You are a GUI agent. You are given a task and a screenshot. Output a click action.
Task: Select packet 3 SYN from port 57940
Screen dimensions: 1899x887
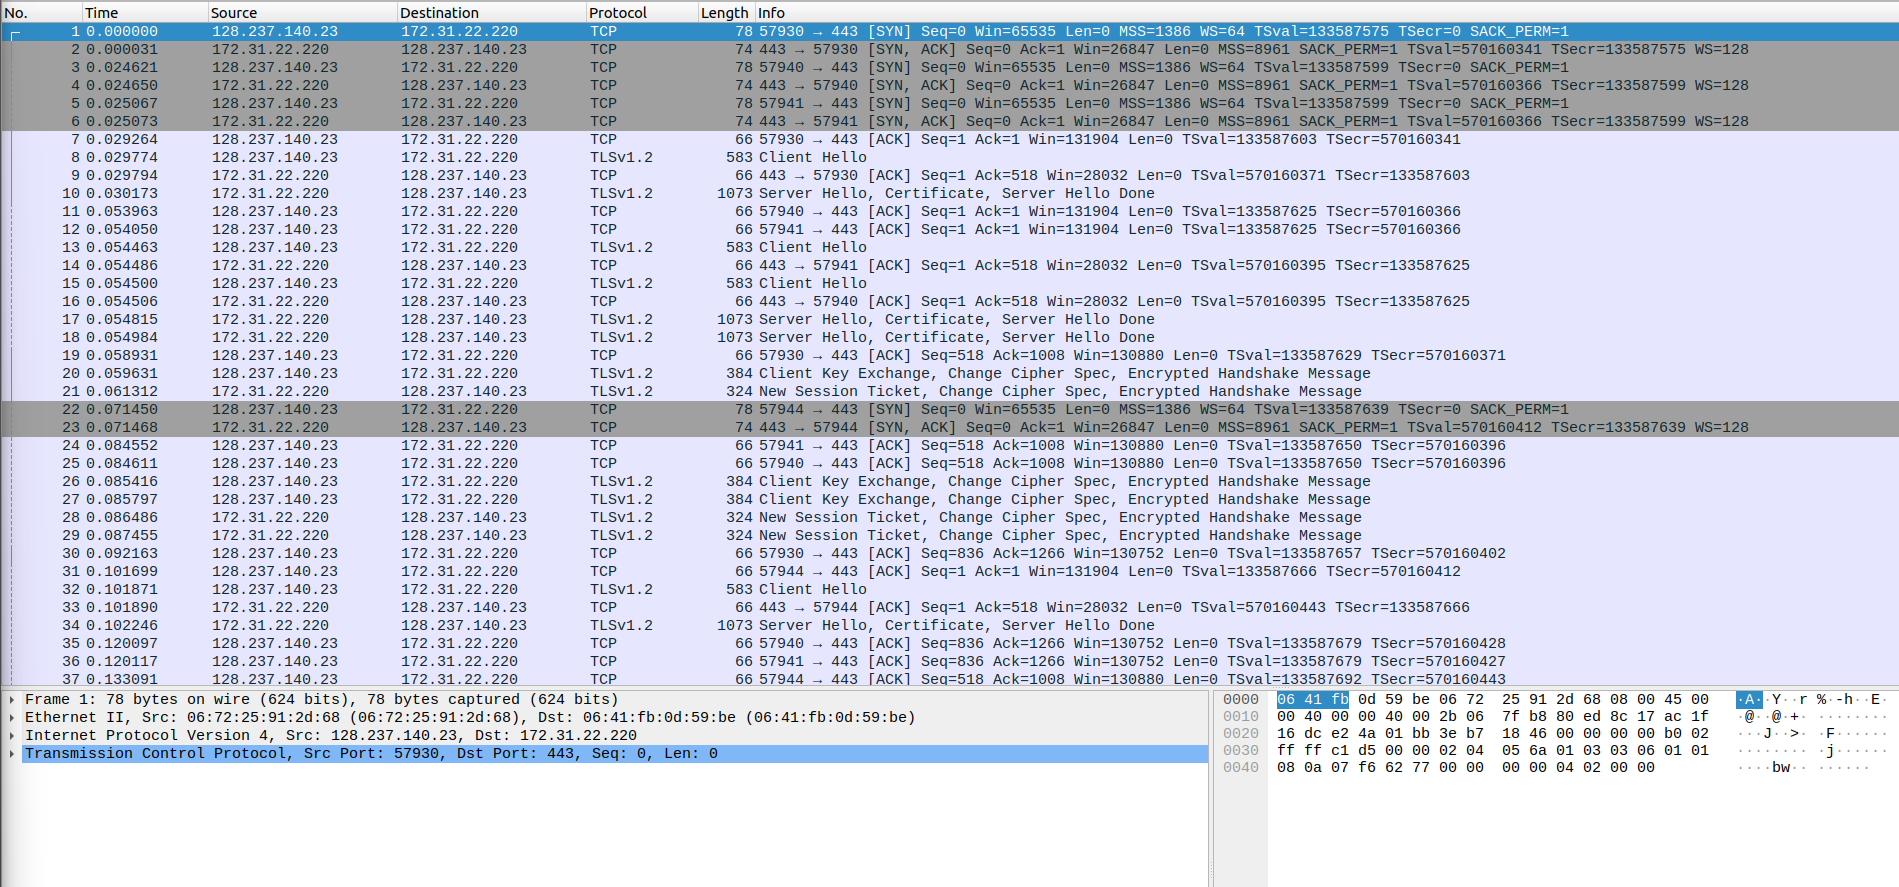click(x=949, y=68)
